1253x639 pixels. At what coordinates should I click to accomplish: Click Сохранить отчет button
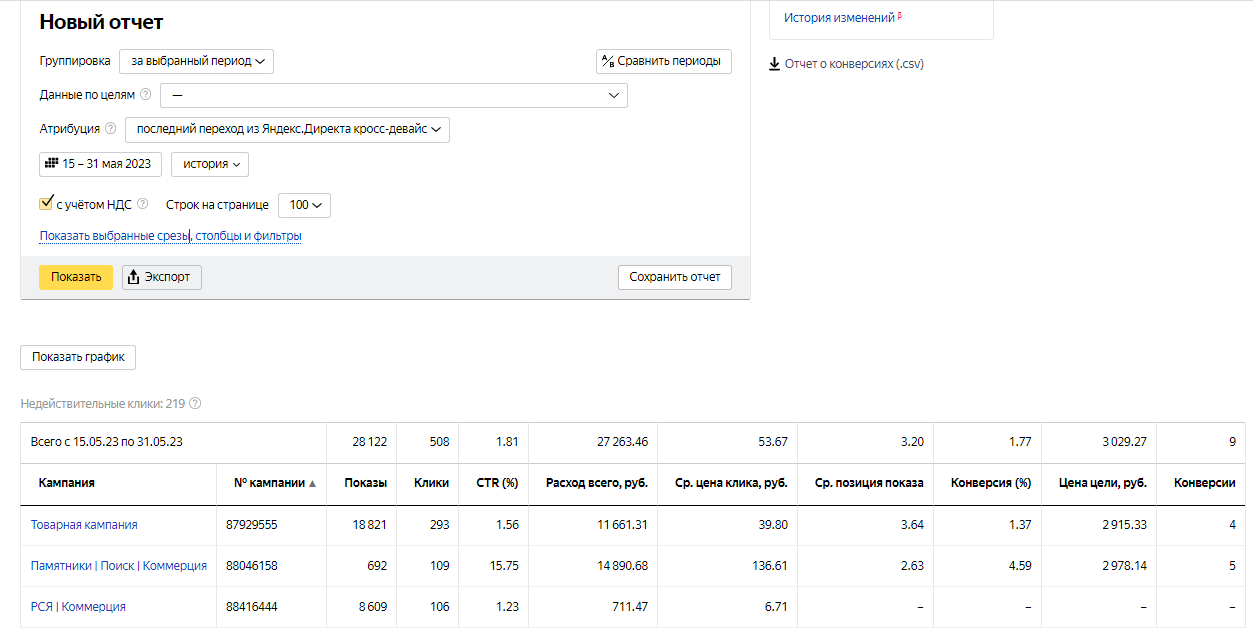[x=675, y=277]
